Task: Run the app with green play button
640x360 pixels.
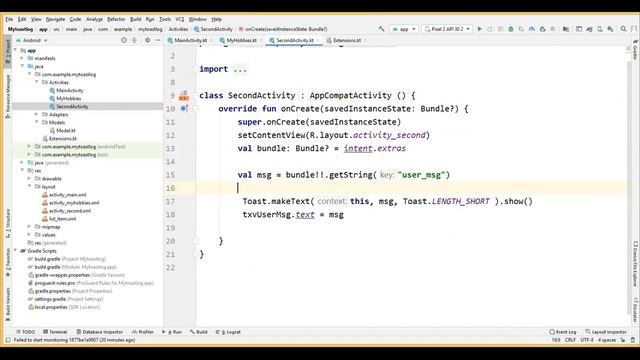Action: [x=480, y=29]
